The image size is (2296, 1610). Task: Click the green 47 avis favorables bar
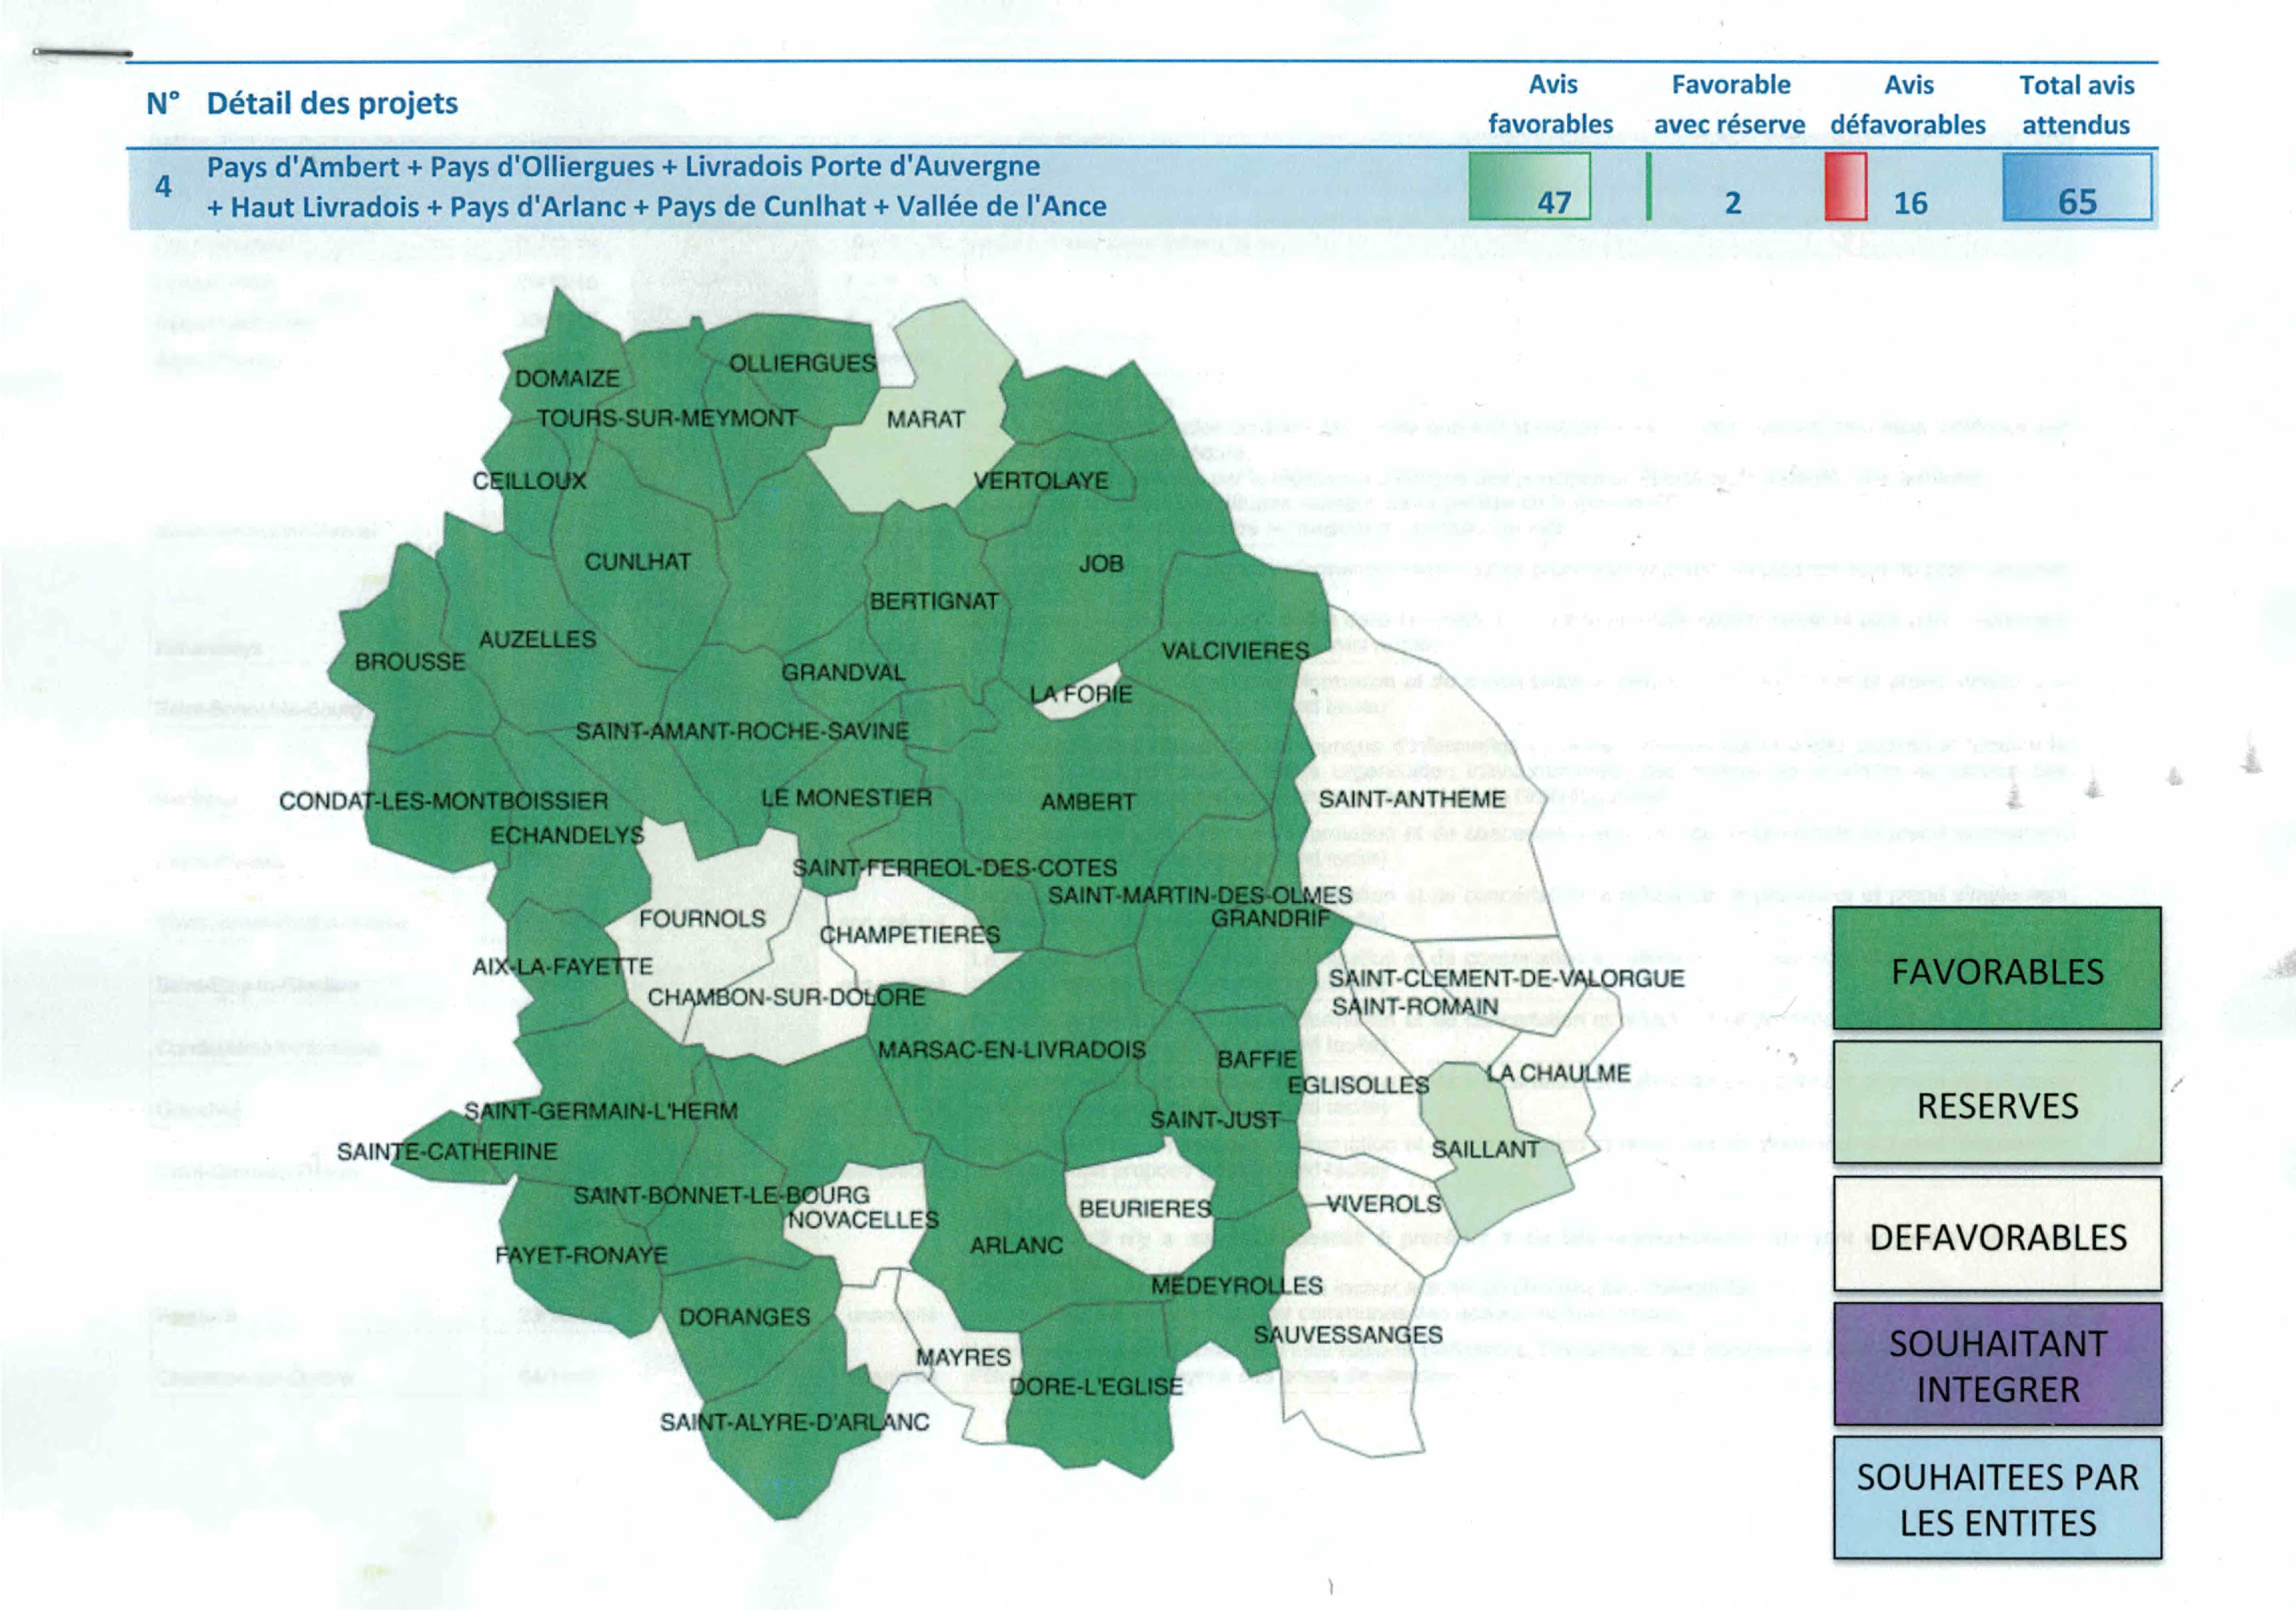[1529, 186]
